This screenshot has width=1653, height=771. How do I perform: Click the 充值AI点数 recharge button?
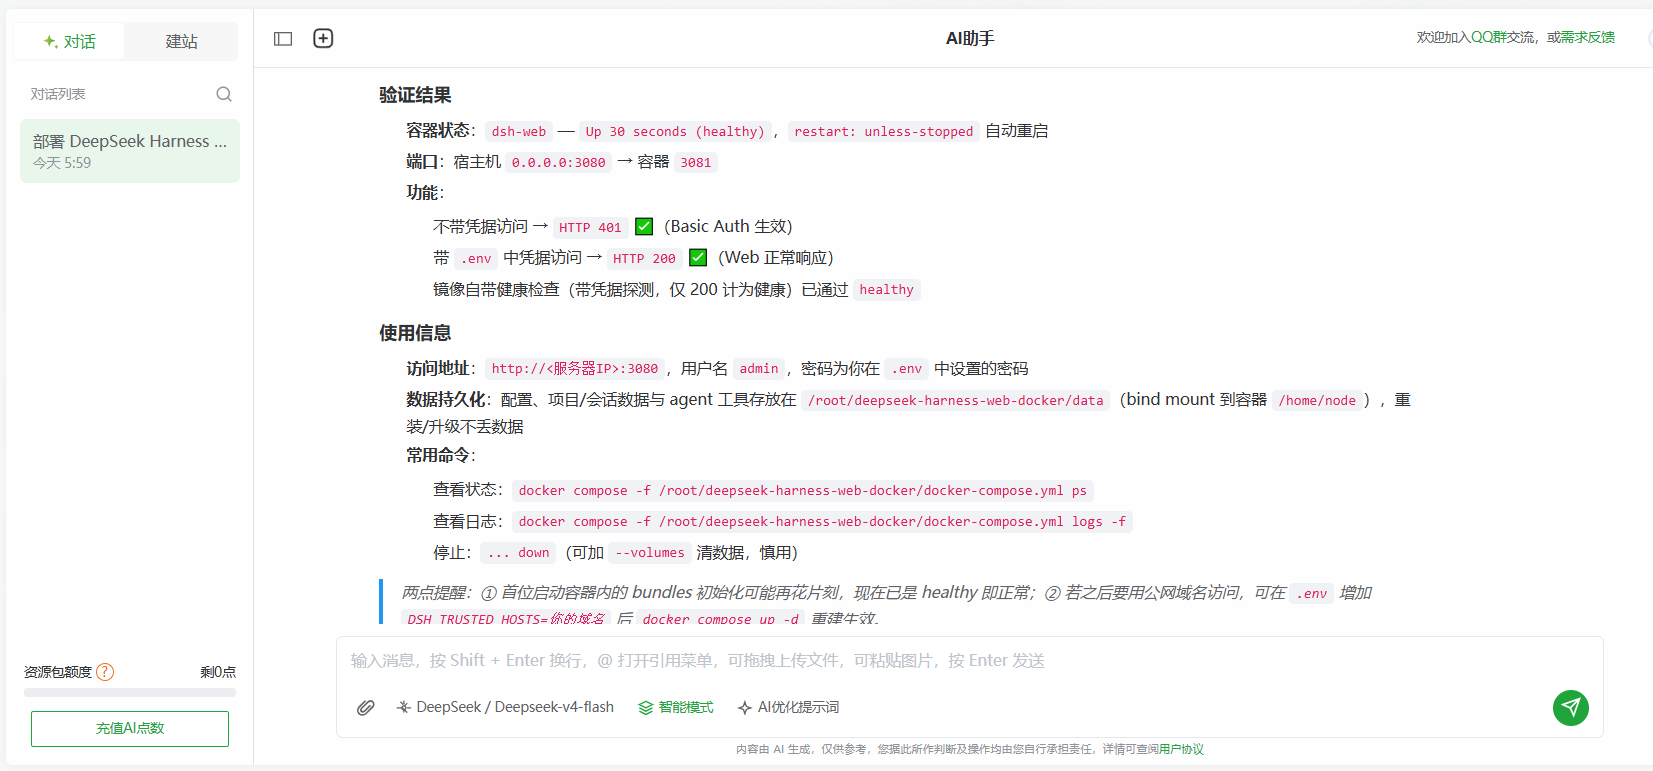pos(130,728)
